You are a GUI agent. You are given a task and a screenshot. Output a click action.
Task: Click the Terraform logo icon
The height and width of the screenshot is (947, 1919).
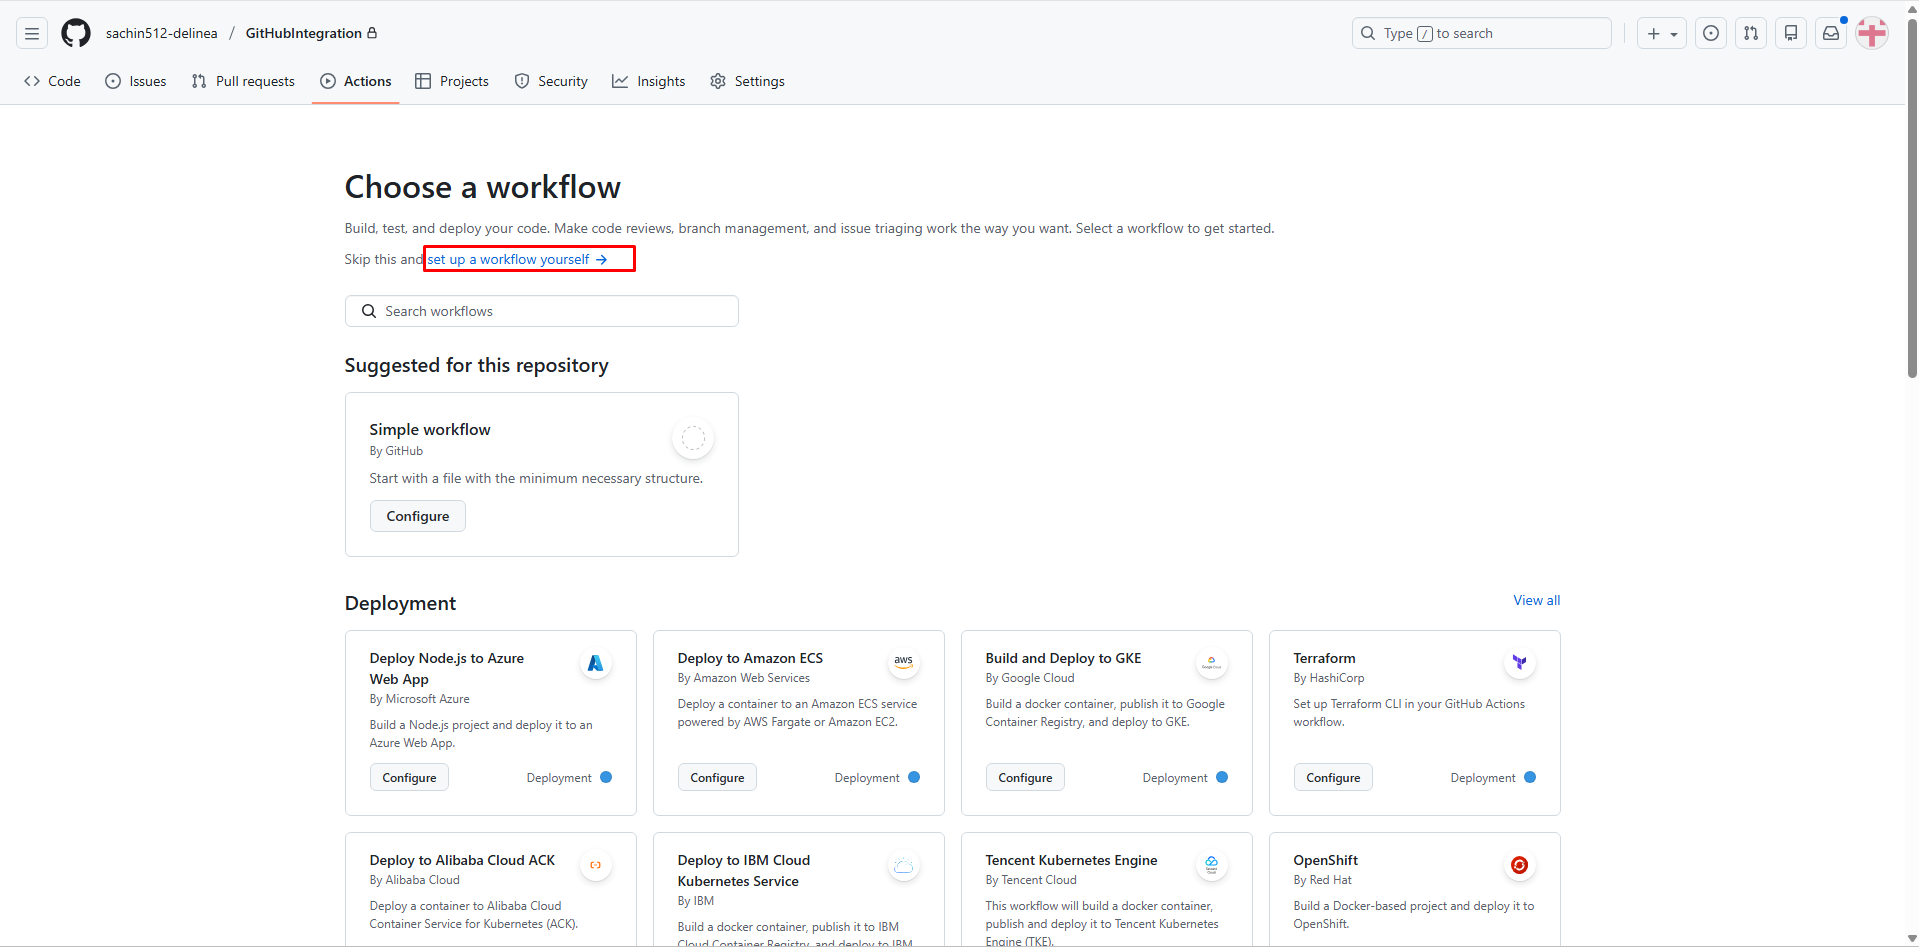tap(1519, 662)
